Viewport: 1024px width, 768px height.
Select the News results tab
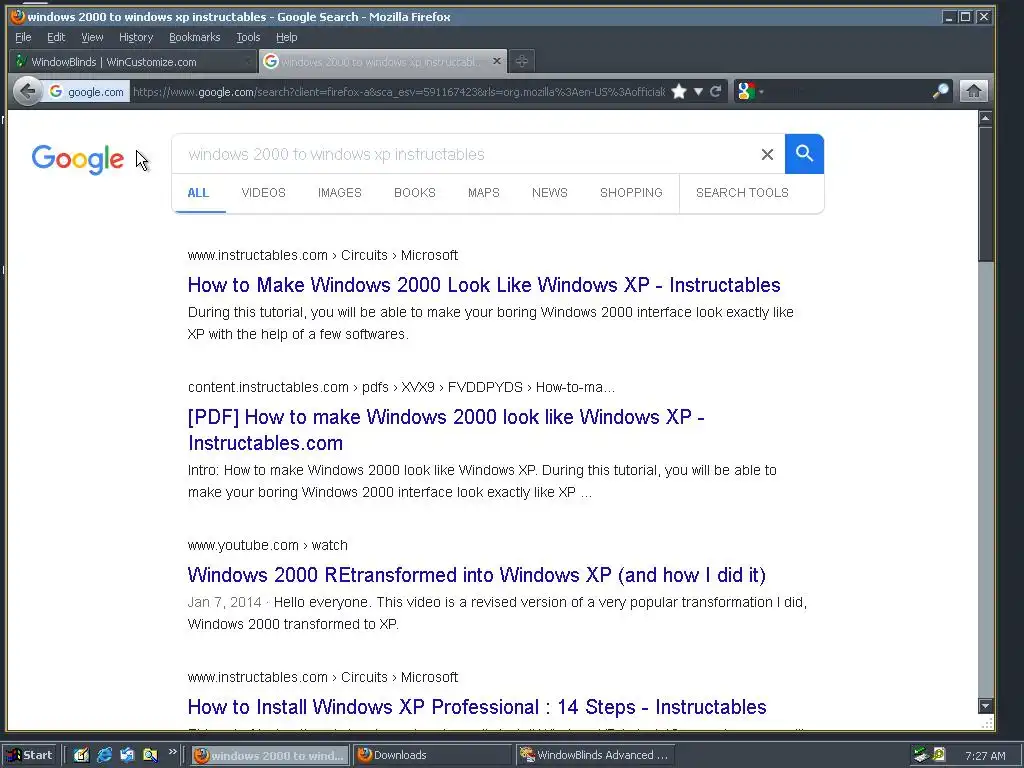pos(550,193)
